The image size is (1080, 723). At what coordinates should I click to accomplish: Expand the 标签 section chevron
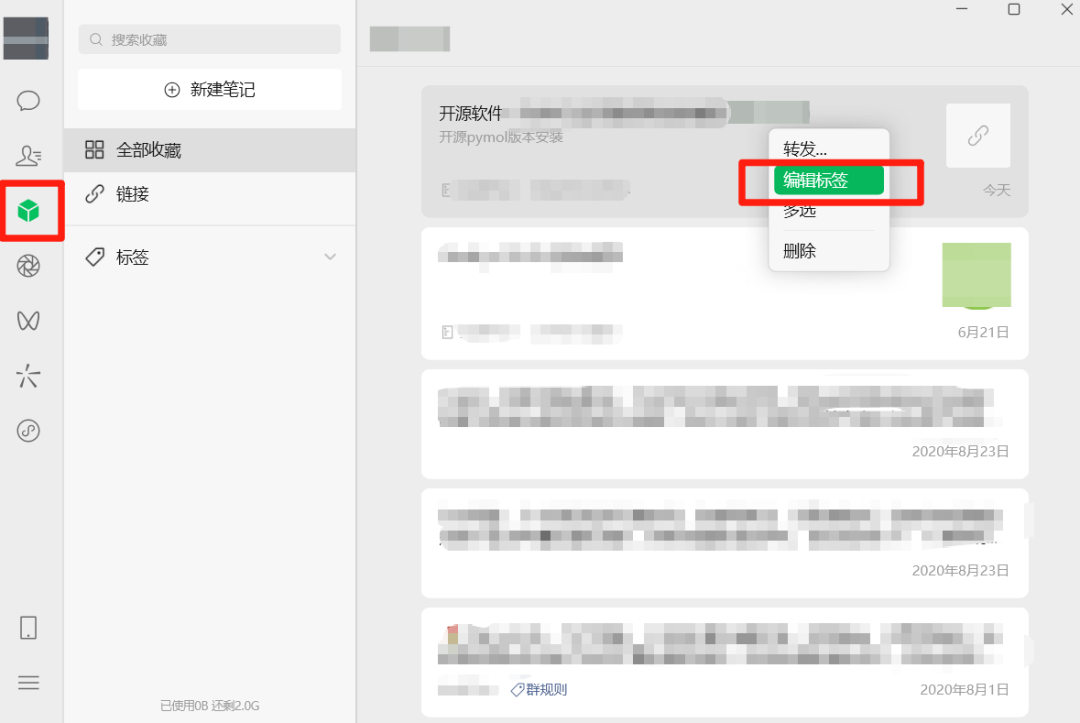[331, 257]
